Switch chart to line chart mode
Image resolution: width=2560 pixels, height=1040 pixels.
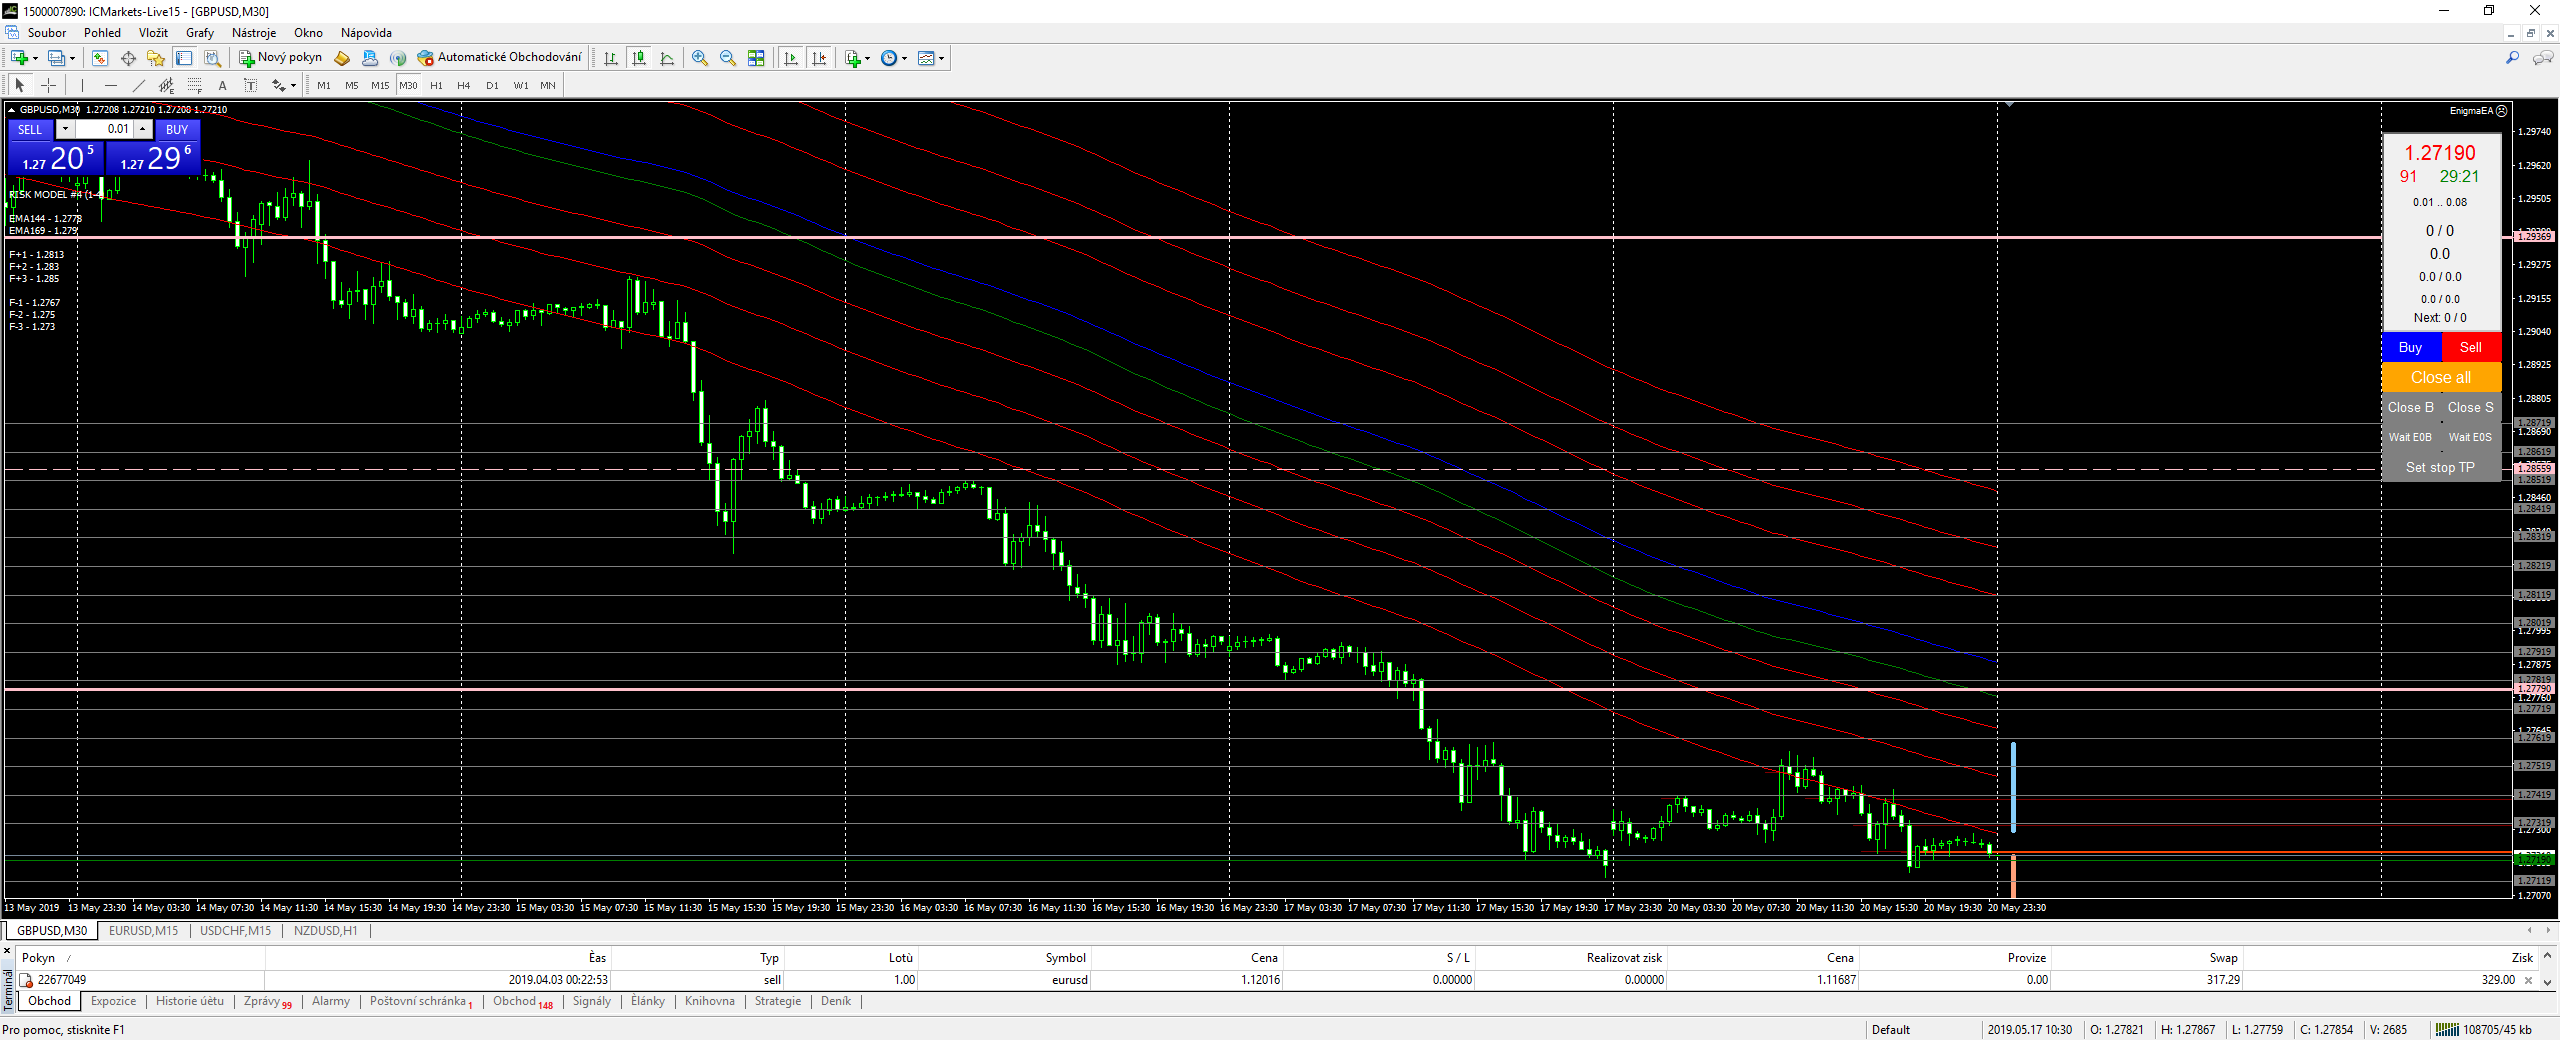[667, 58]
